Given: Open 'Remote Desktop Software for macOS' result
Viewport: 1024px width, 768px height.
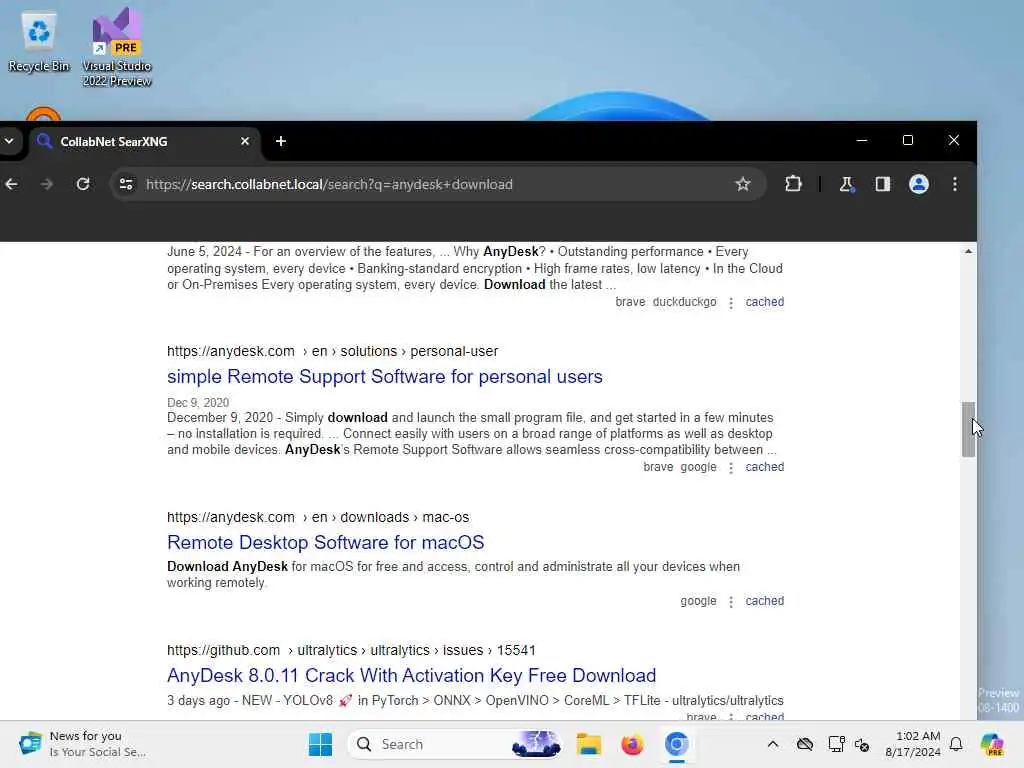Looking at the screenshot, I should (x=325, y=543).
